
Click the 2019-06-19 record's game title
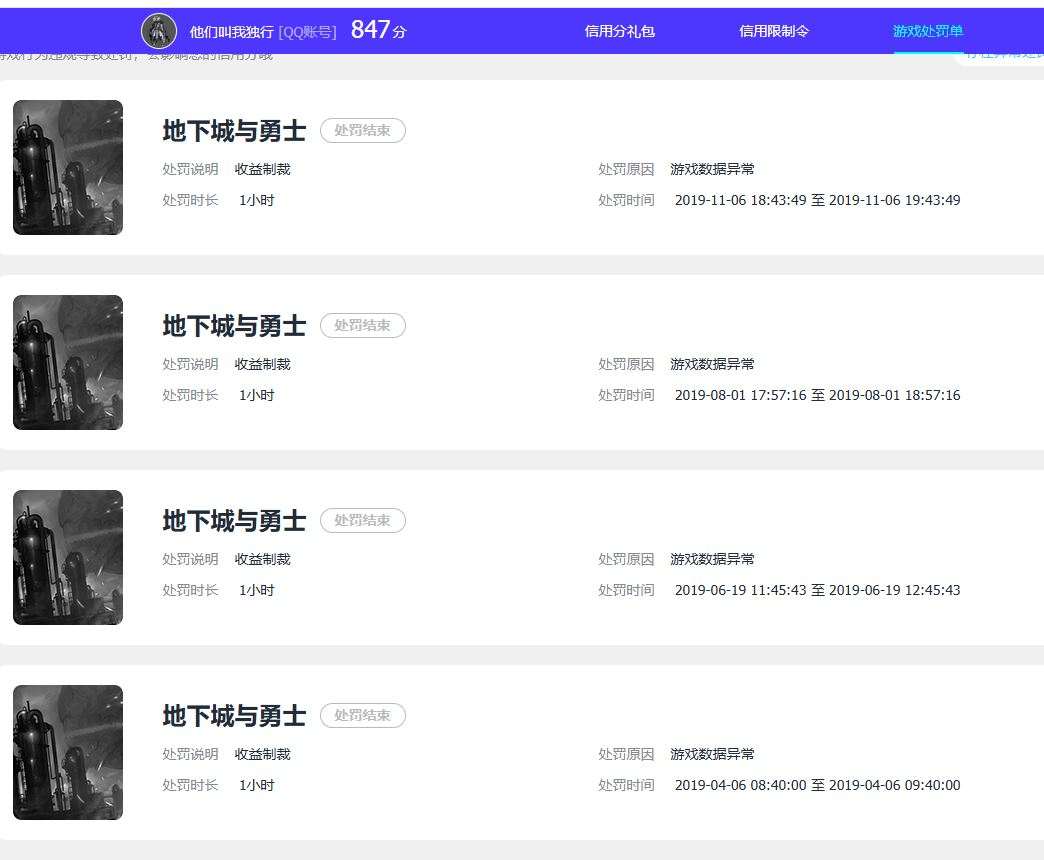[x=234, y=521]
